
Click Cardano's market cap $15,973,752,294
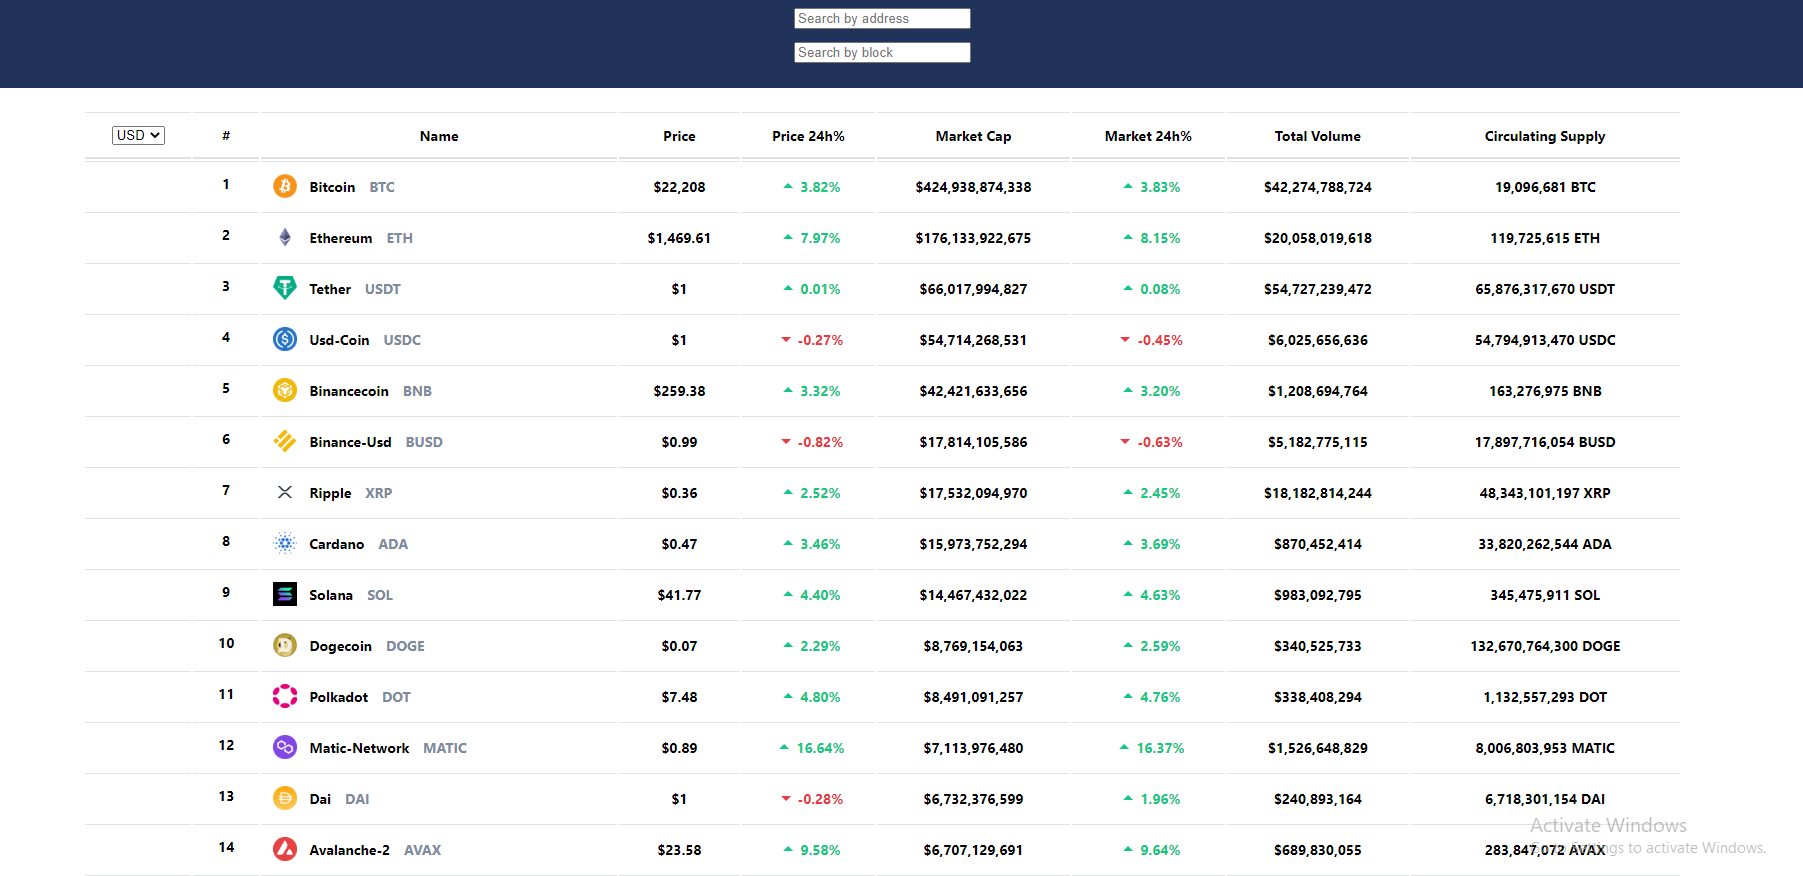(x=973, y=544)
